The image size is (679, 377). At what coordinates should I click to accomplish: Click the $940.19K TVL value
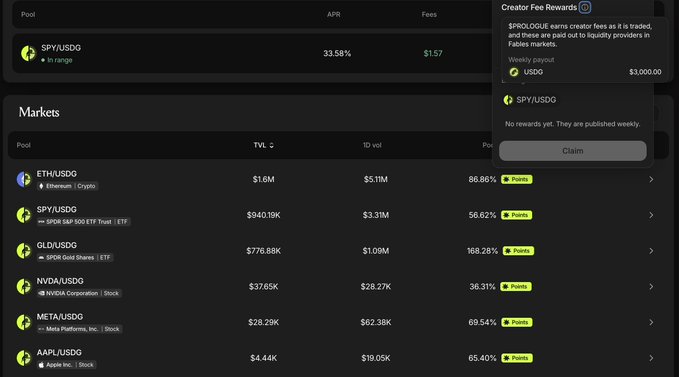(263, 215)
